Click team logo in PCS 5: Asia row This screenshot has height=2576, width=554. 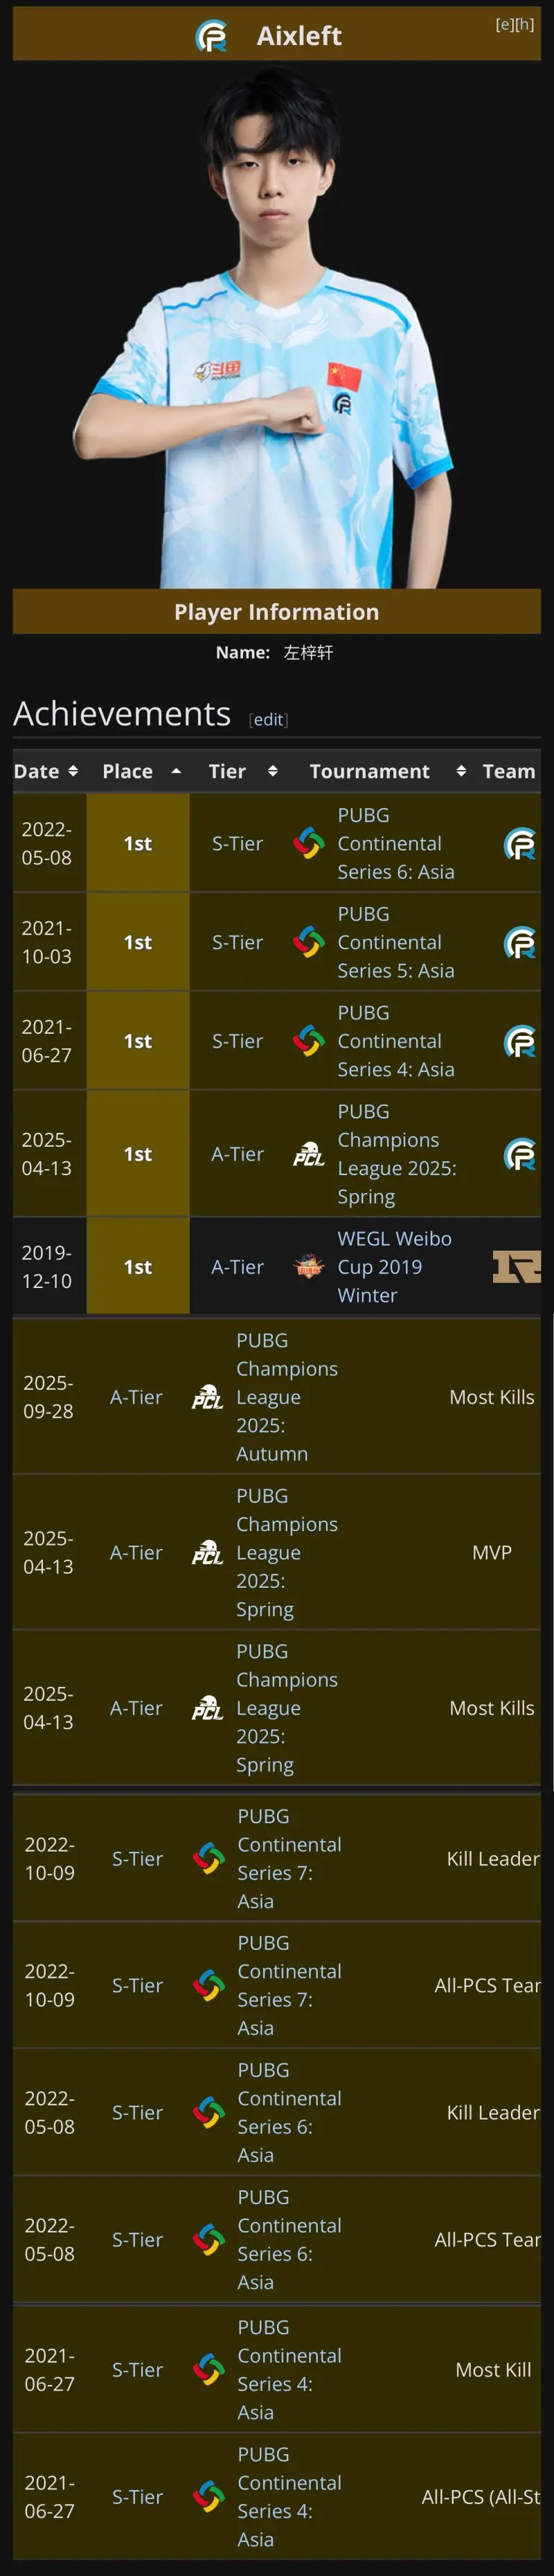tap(519, 942)
